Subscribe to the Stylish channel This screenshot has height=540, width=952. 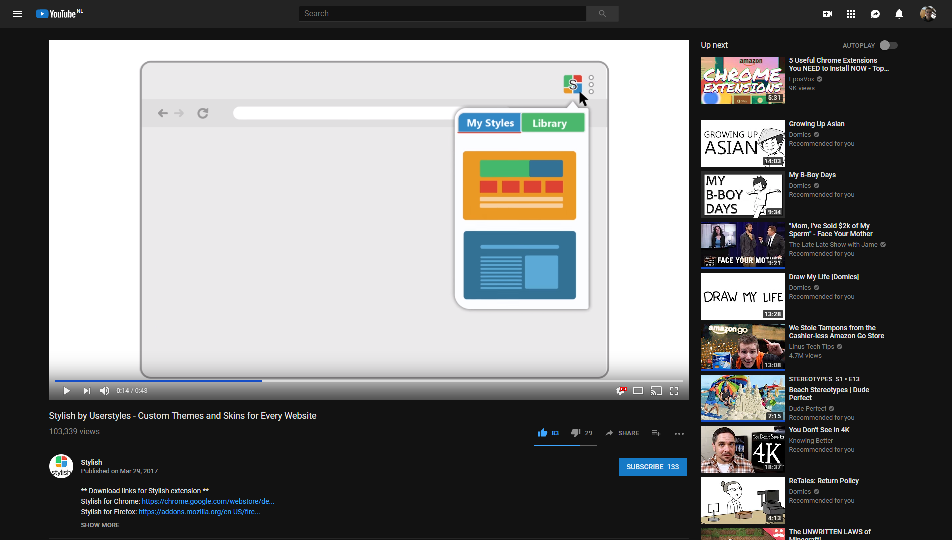653,467
